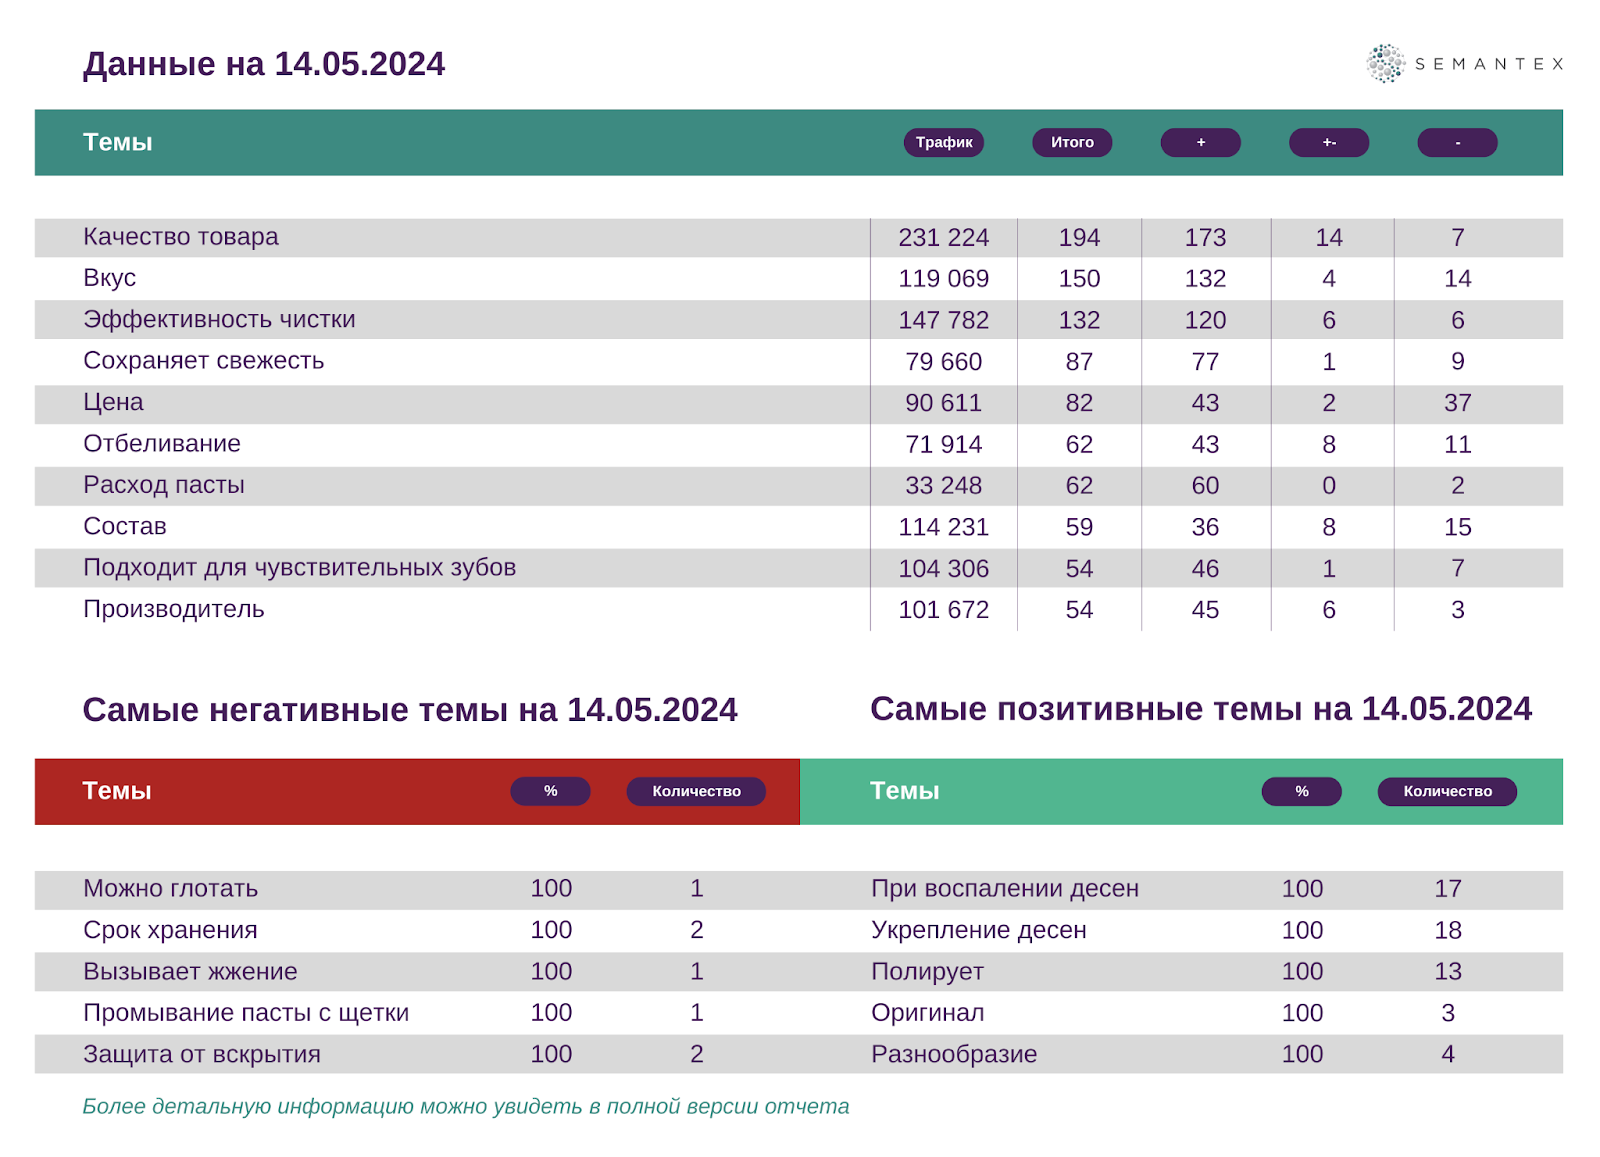Click 'Количество' pill in negative topics header

(696, 791)
